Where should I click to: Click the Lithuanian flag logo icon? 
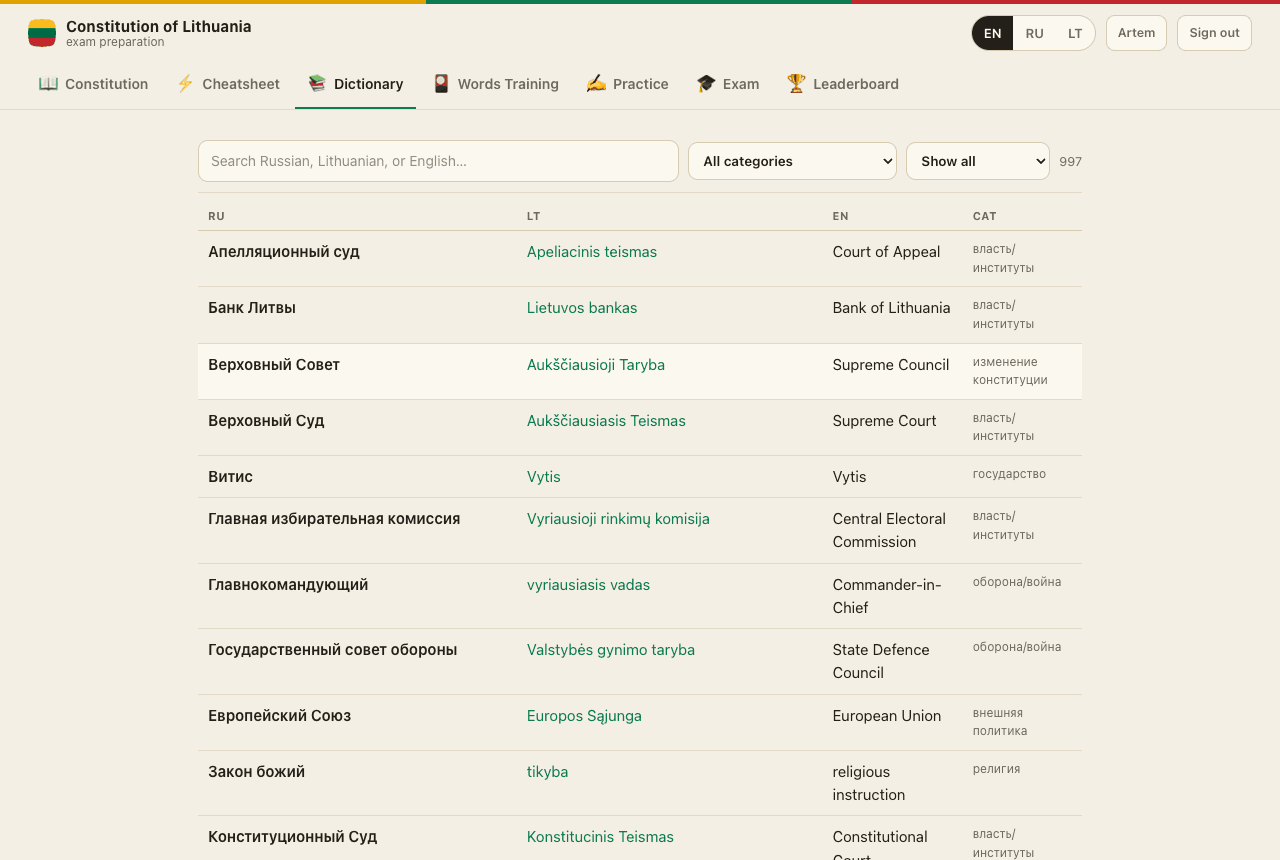[x=42, y=33]
